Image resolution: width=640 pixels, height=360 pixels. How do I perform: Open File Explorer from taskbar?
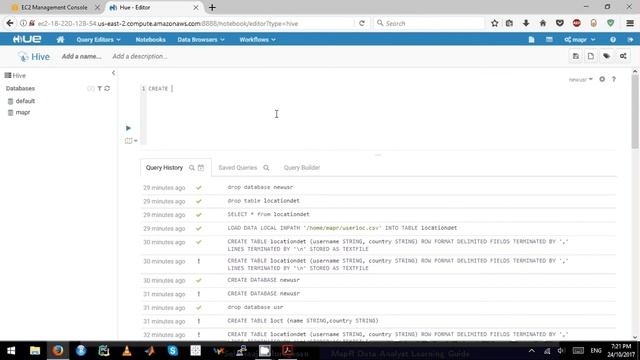[x=35, y=351]
